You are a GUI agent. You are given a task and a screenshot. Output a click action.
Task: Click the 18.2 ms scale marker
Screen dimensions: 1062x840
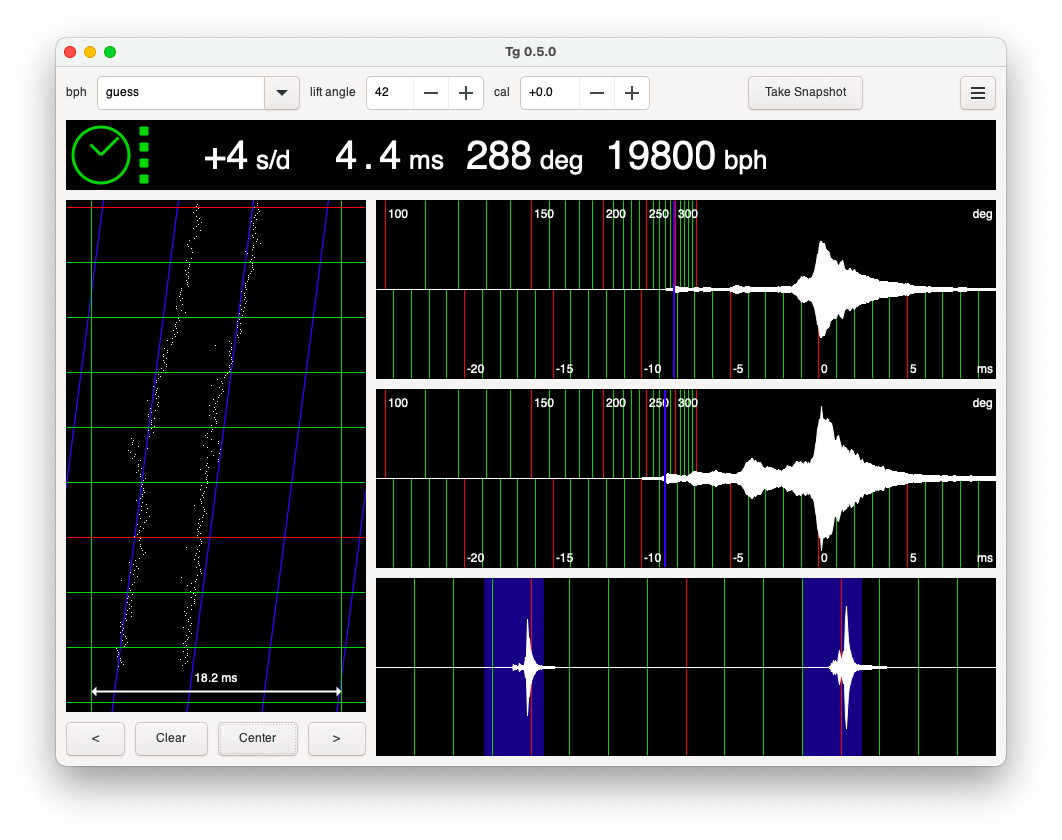216,679
